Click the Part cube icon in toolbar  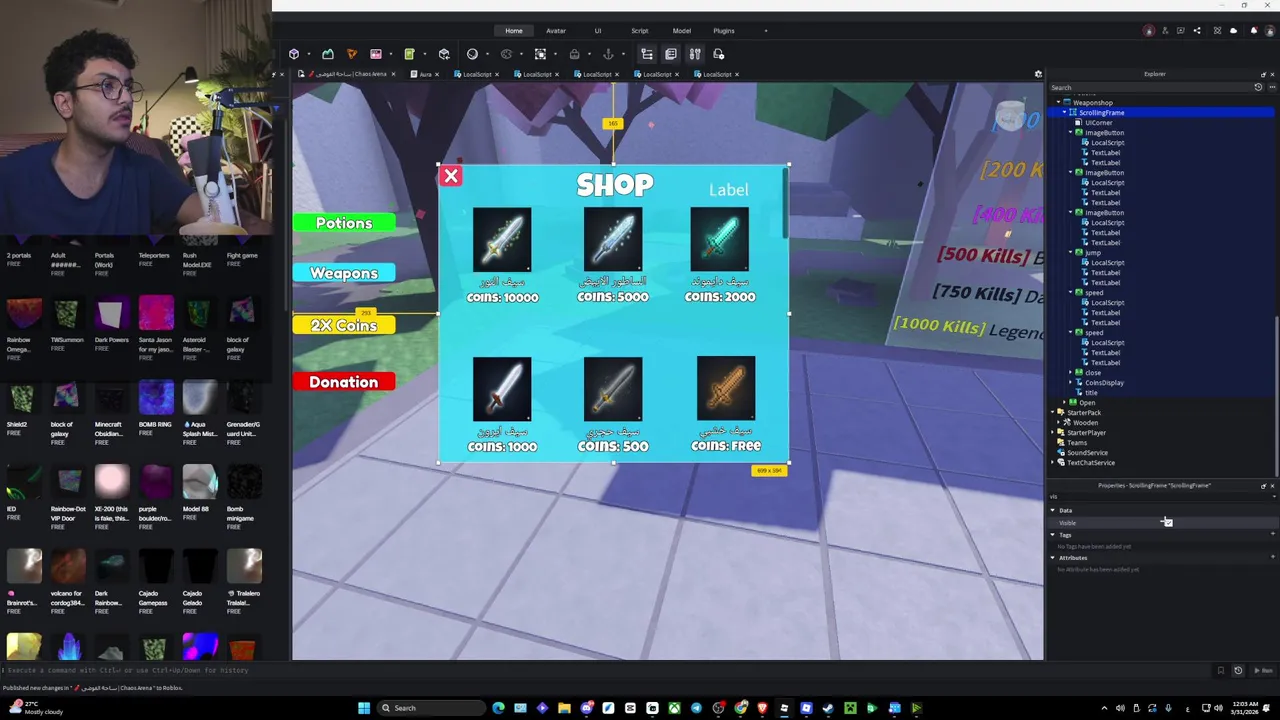coord(294,54)
